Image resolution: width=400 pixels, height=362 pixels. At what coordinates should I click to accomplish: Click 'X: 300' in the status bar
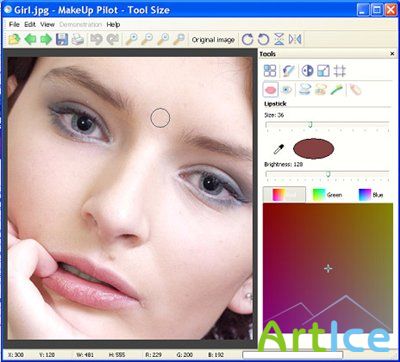16,355
